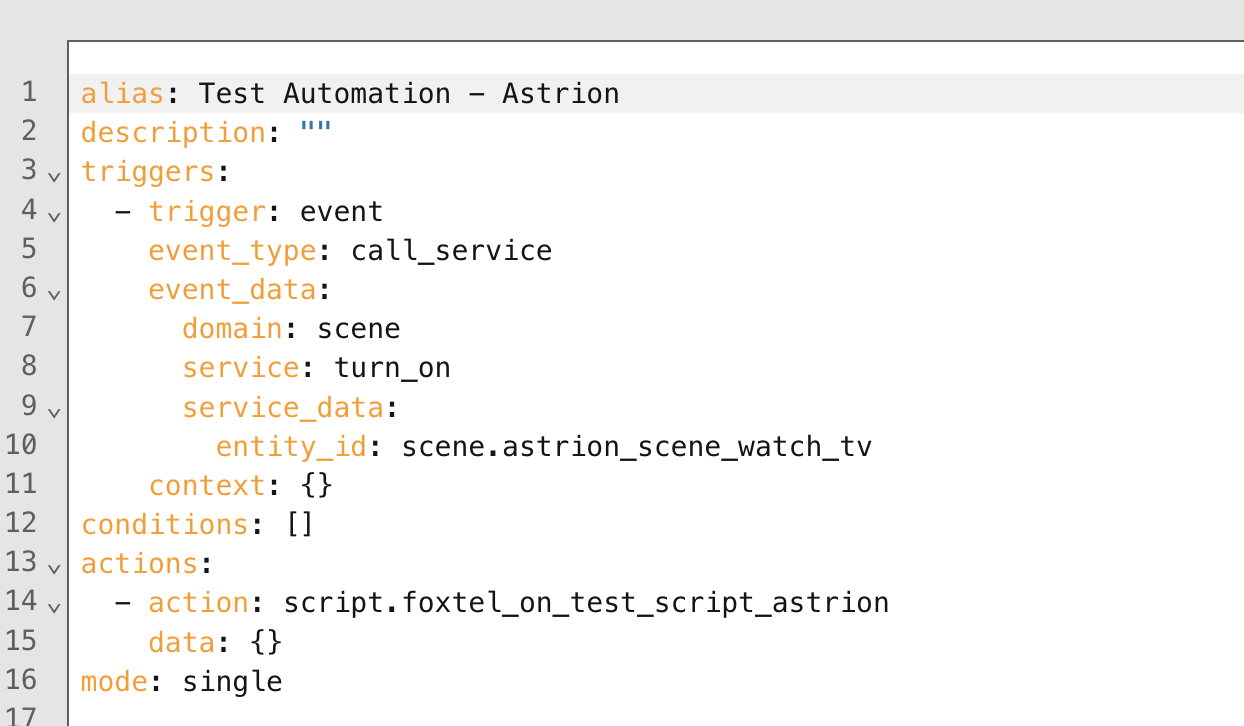The height and width of the screenshot is (726, 1244).
Task: Collapse the triggers block fold arrow
Action: [54, 176]
